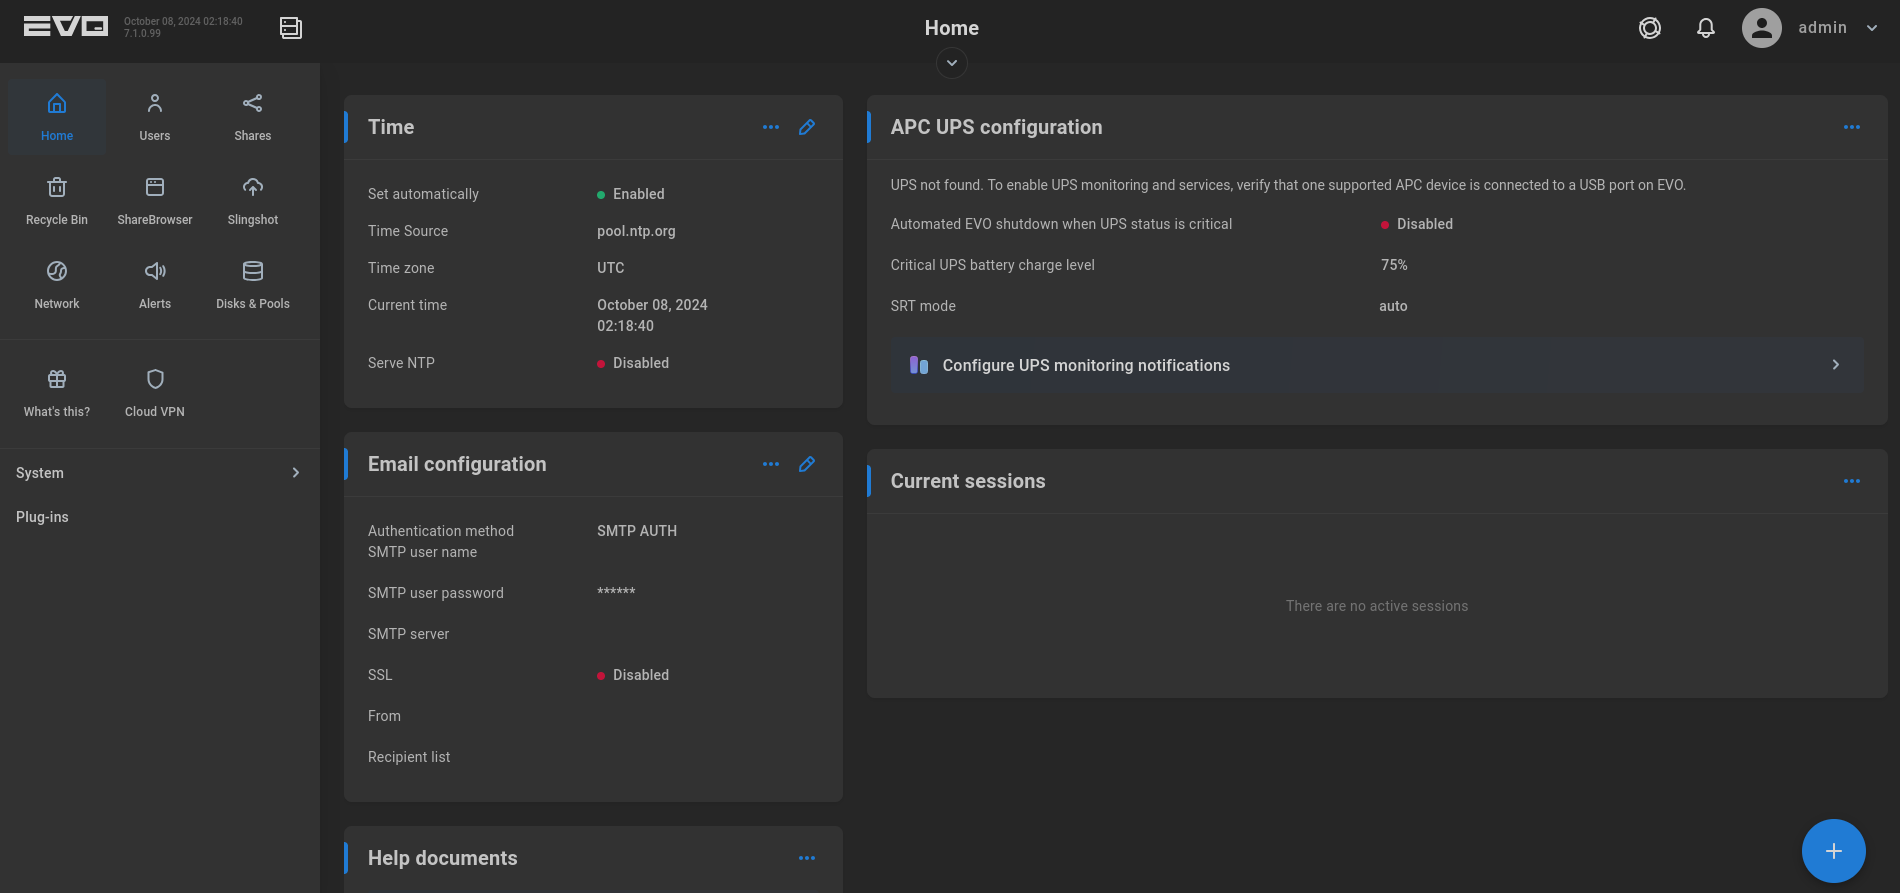The image size is (1900, 893).
Task: Click the 75% critical battery value
Action: [1394, 265]
